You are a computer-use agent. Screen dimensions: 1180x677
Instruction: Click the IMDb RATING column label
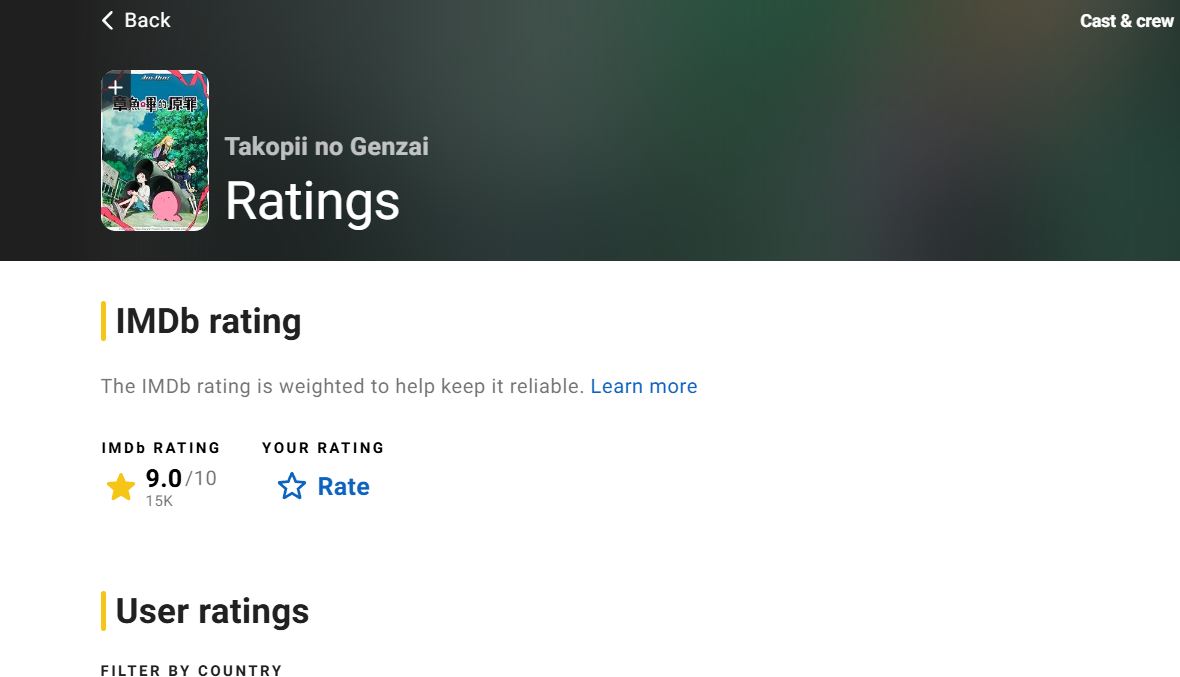(161, 448)
